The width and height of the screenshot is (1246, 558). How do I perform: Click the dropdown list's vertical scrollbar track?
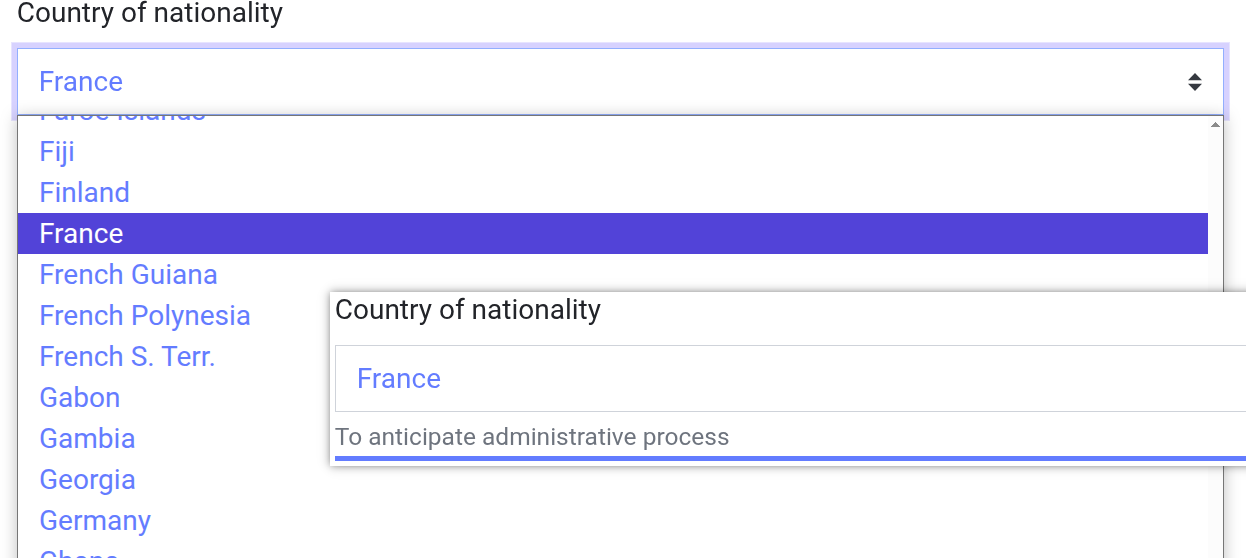click(1215, 300)
